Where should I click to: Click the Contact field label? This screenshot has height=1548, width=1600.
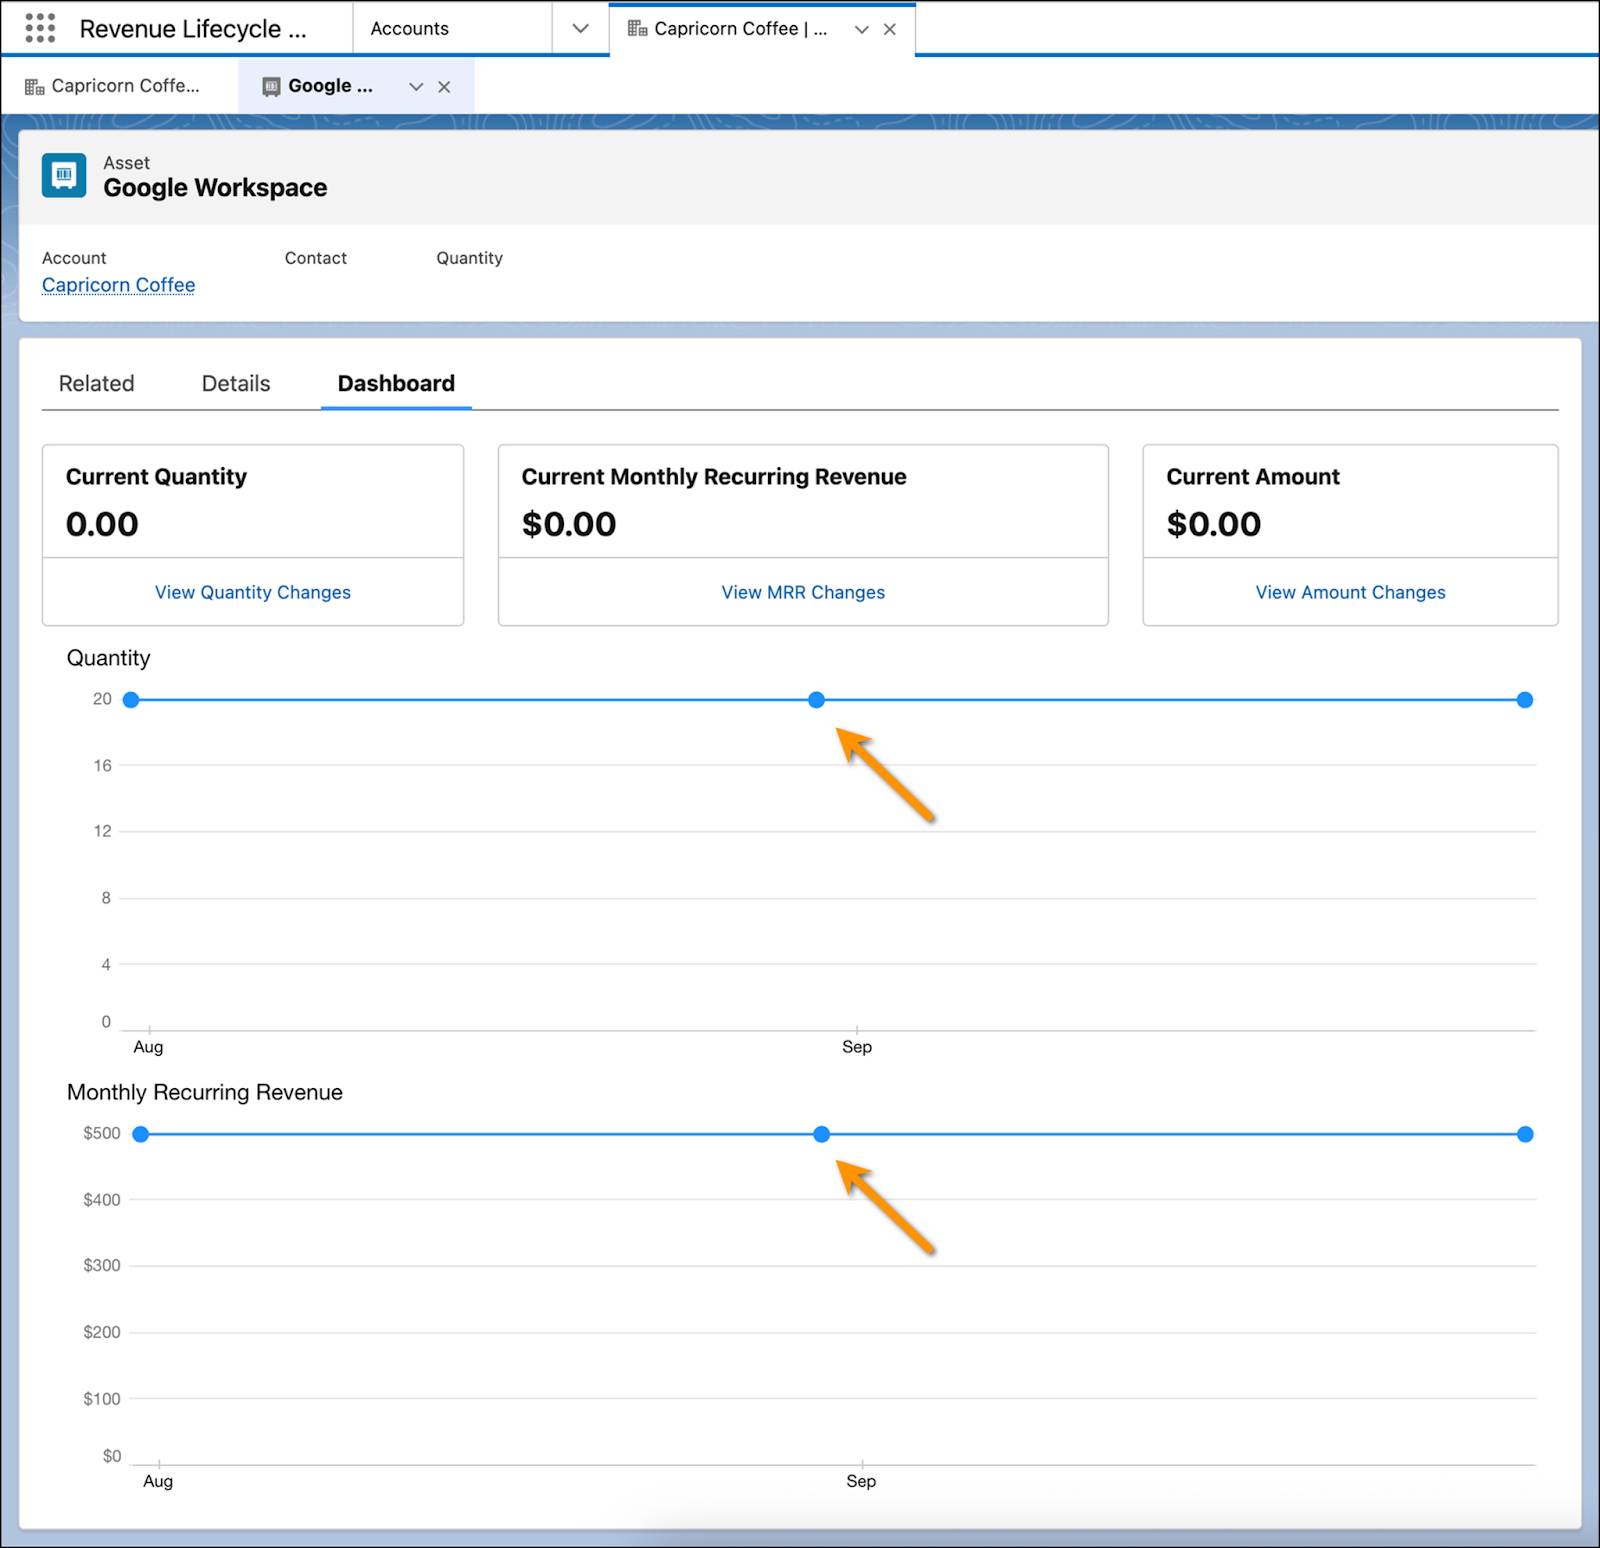[x=316, y=258]
